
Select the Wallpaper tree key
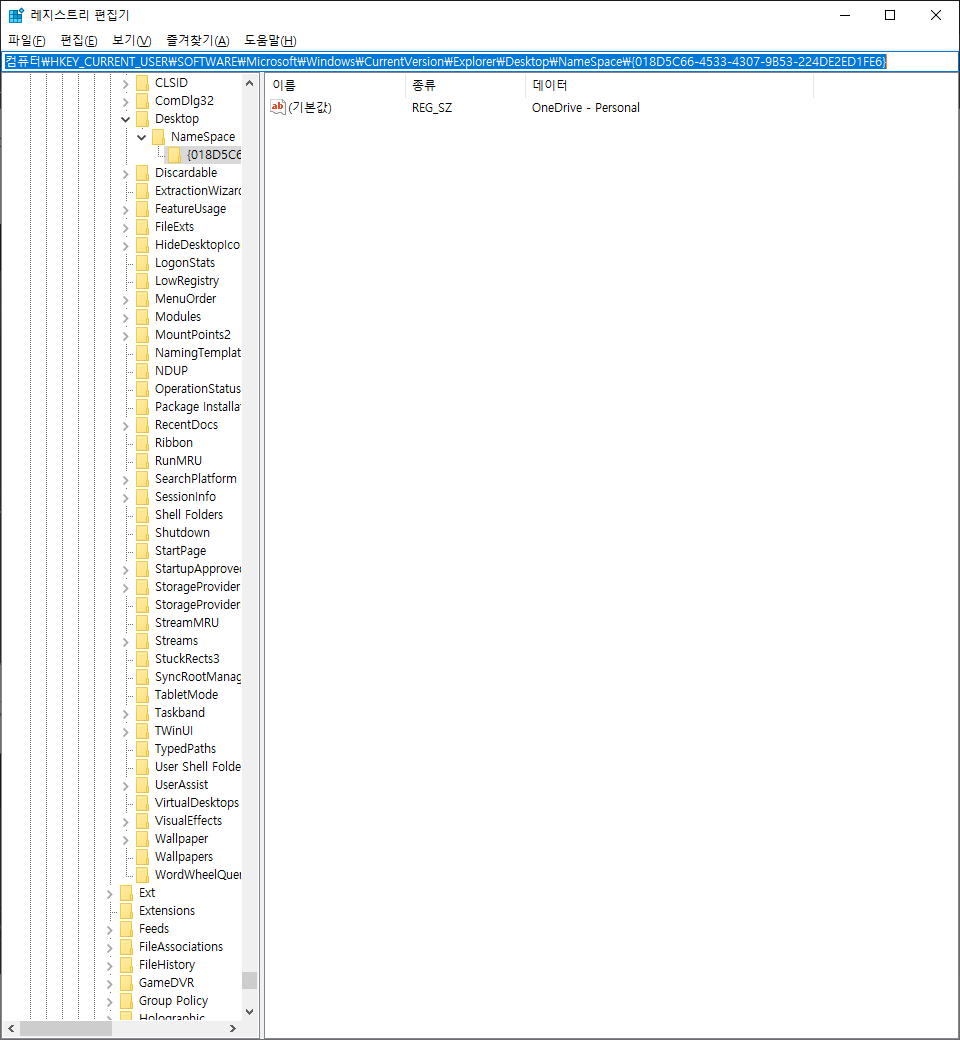pyautogui.click(x=182, y=839)
